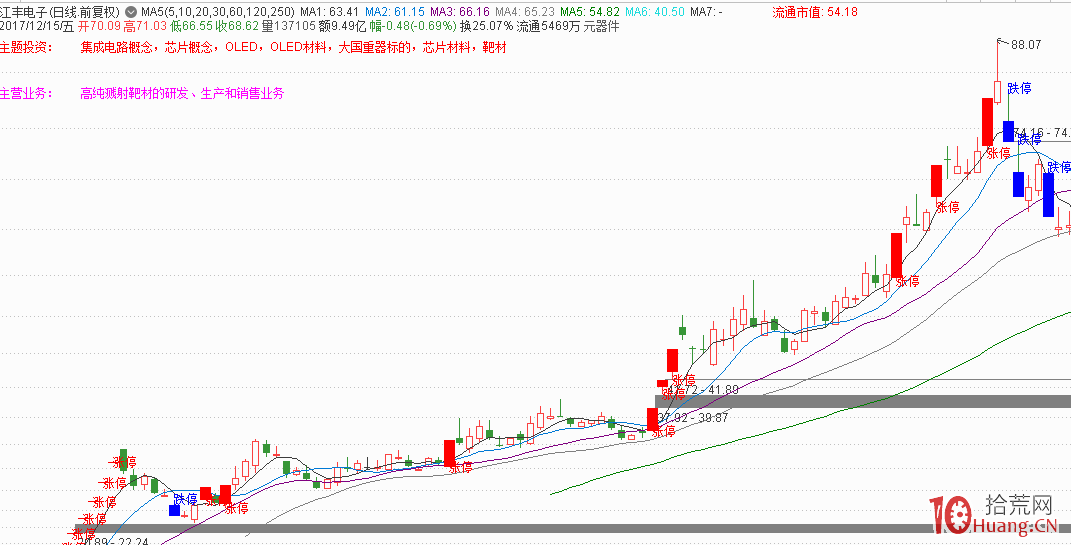Click the low price 低66.55

192,27
